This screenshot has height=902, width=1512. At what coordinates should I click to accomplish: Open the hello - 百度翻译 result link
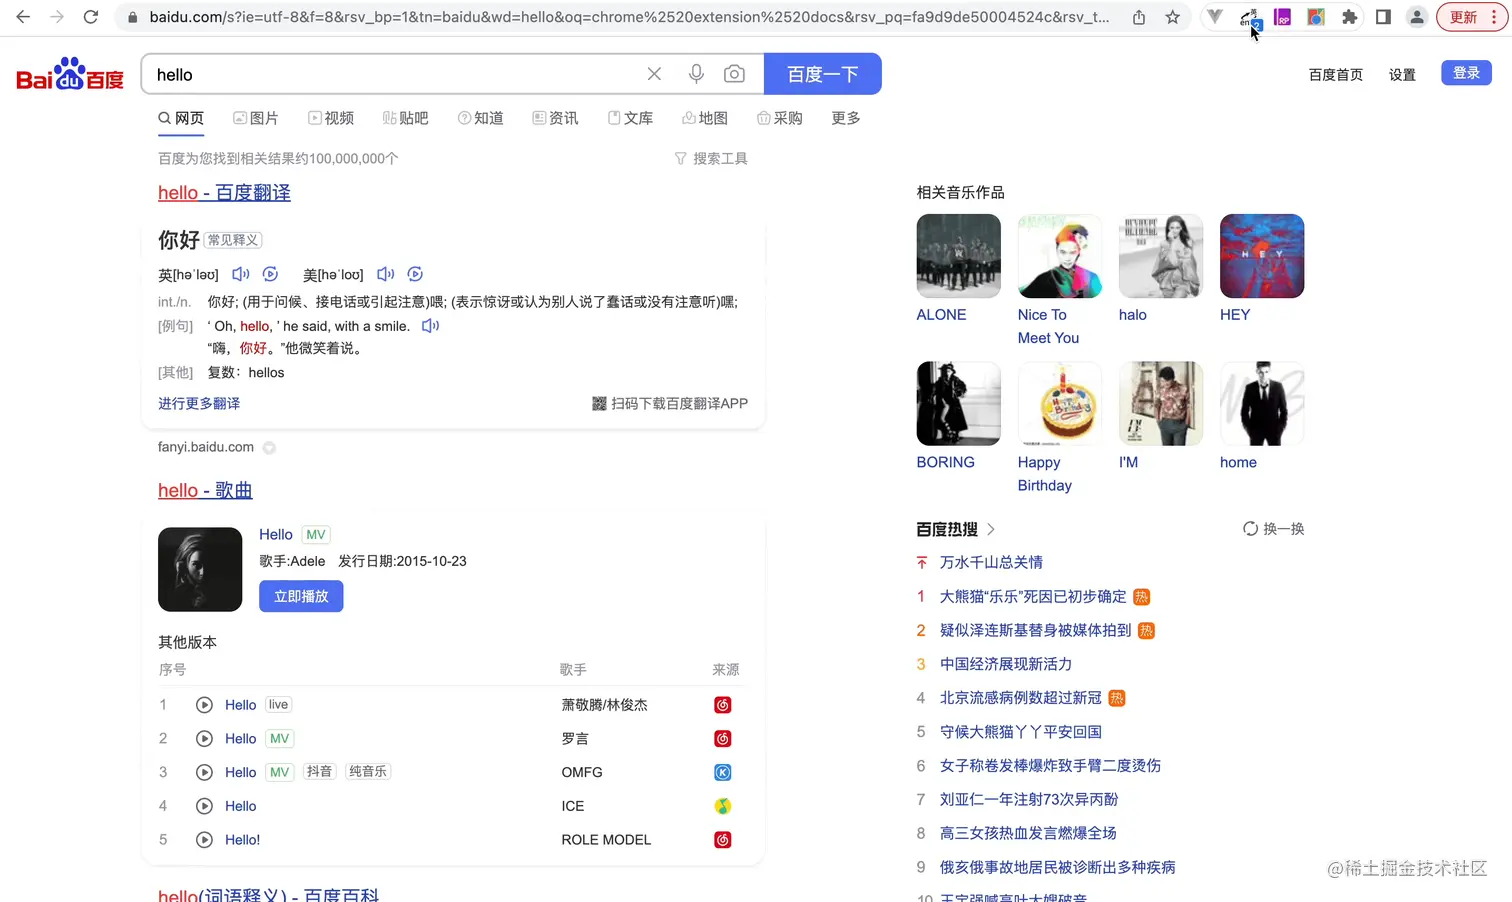point(224,192)
